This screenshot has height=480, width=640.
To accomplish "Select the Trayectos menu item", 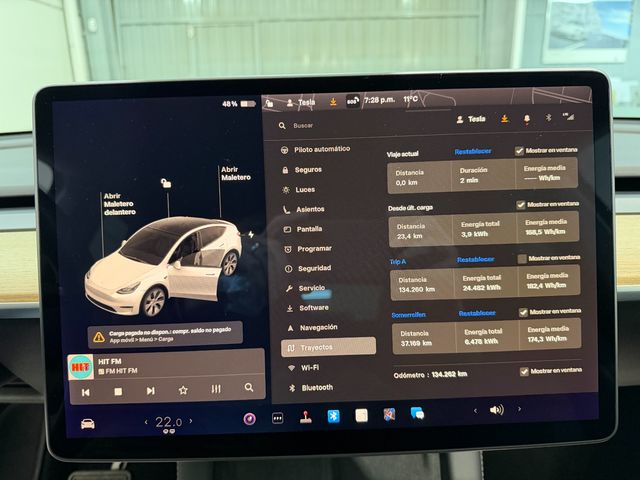I will click(328, 347).
